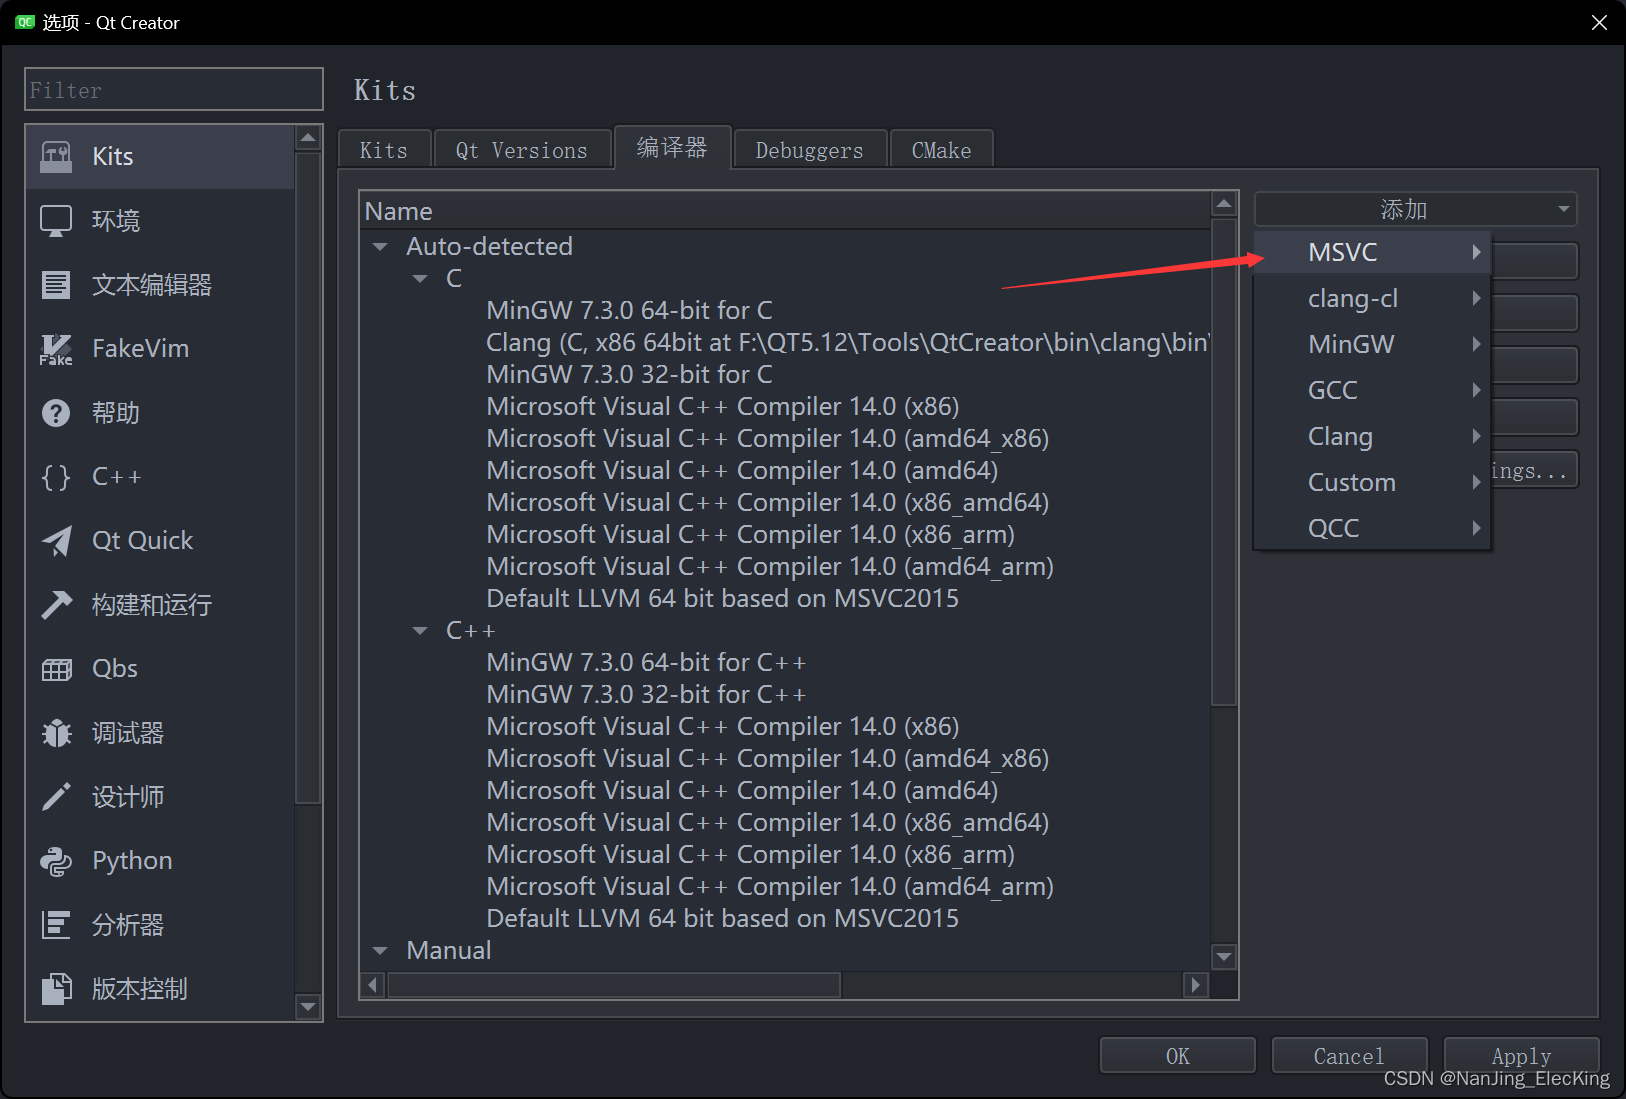This screenshot has width=1626, height=1099.
Task: Choose QCC from the add menu
Action: tap(1372, 528)
